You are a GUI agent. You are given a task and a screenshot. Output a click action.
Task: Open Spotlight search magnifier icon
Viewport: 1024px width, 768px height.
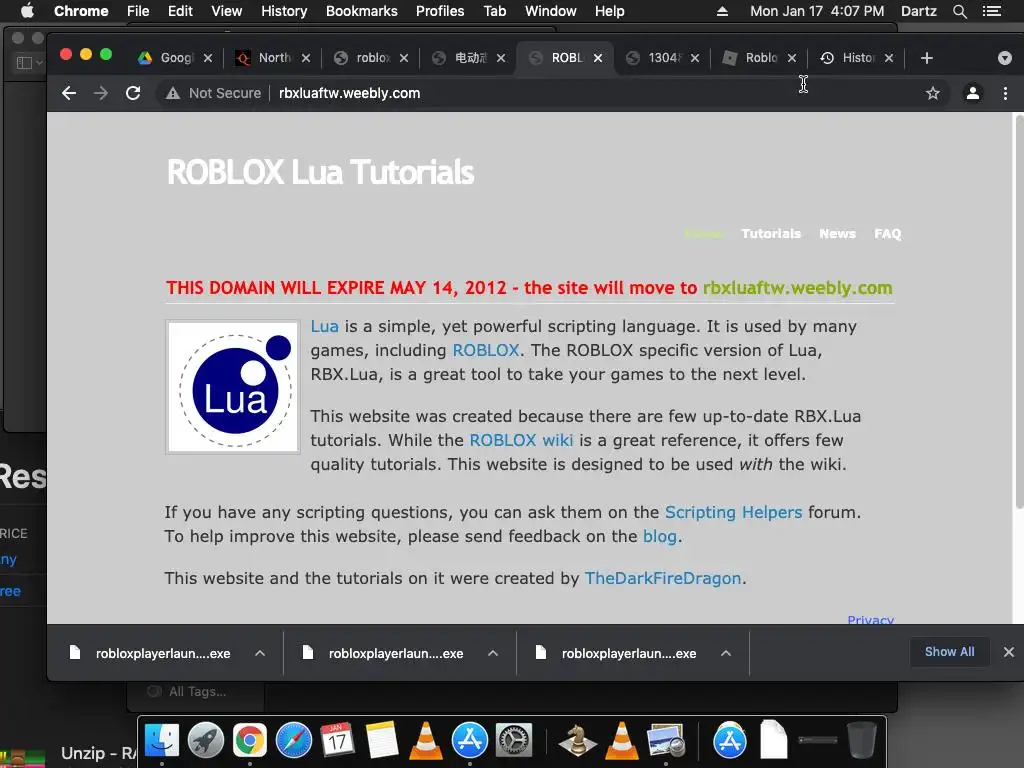point(960,11)
